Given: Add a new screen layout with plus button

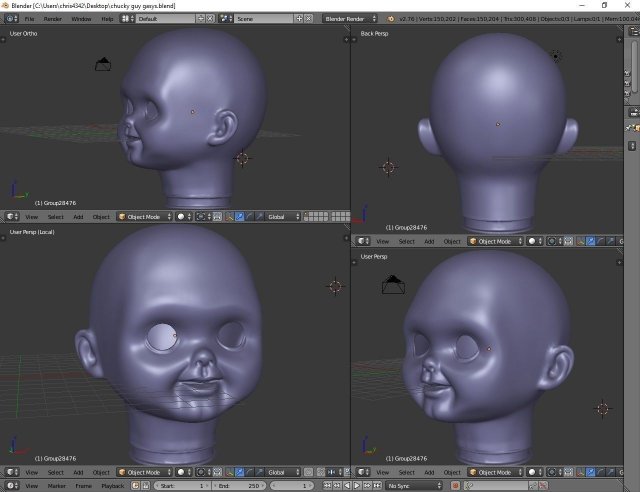Looking at the screenshot, I should point(201,19).
